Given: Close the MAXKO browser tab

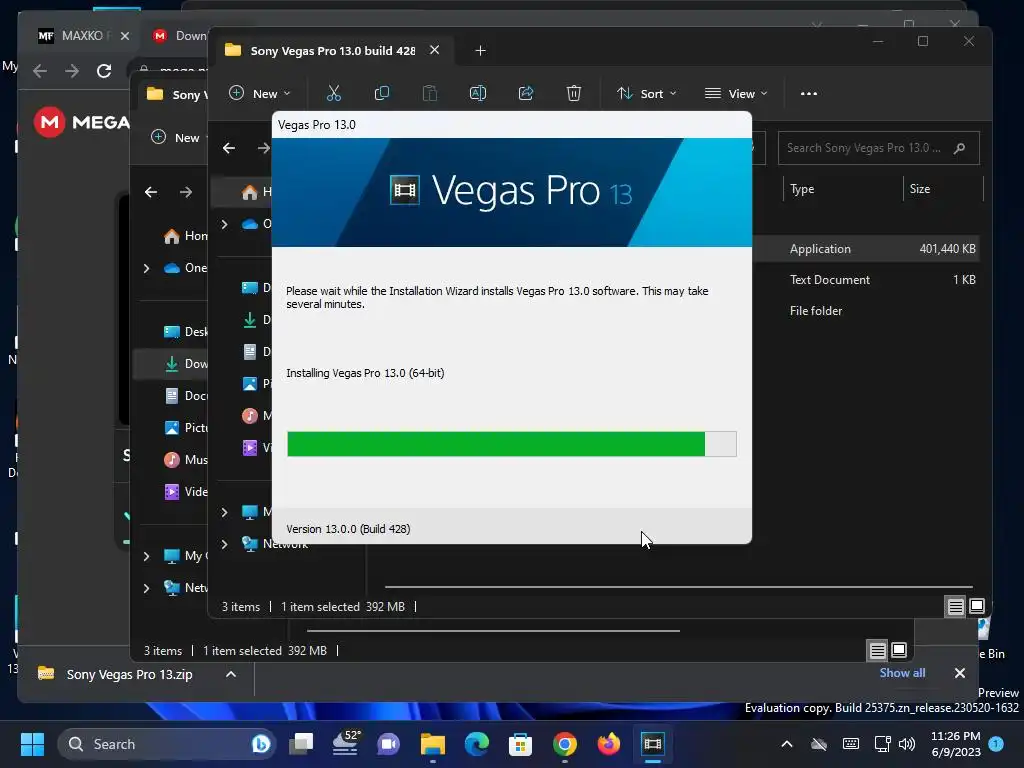Looking at the screenshot, I should [x=125, y=36].
